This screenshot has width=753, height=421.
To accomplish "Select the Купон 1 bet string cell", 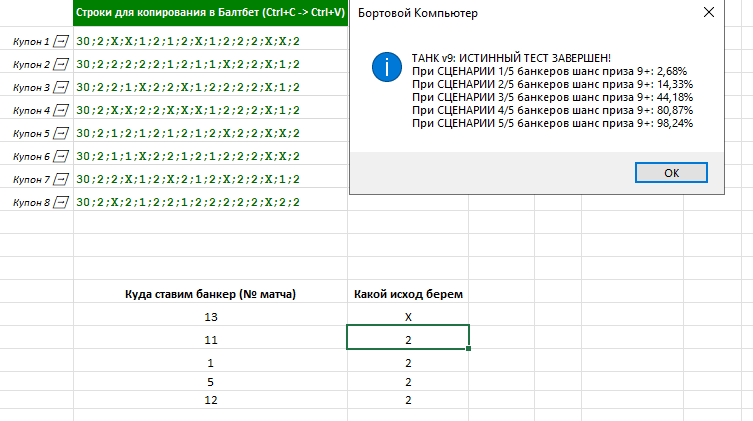I will tap(210, 38).
